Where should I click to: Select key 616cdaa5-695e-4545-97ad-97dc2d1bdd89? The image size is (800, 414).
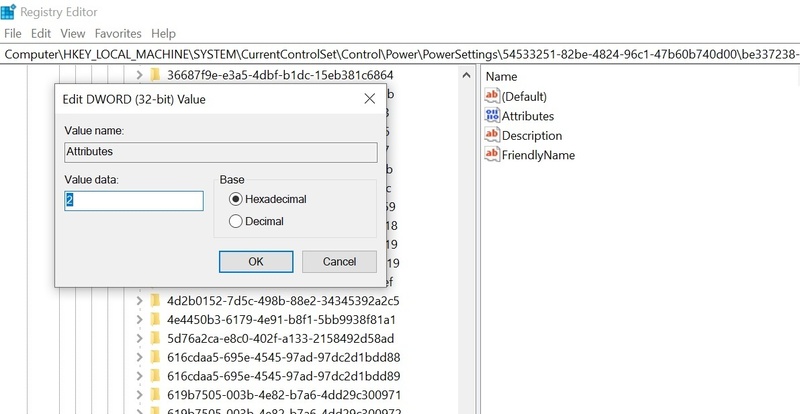point(284,376)
